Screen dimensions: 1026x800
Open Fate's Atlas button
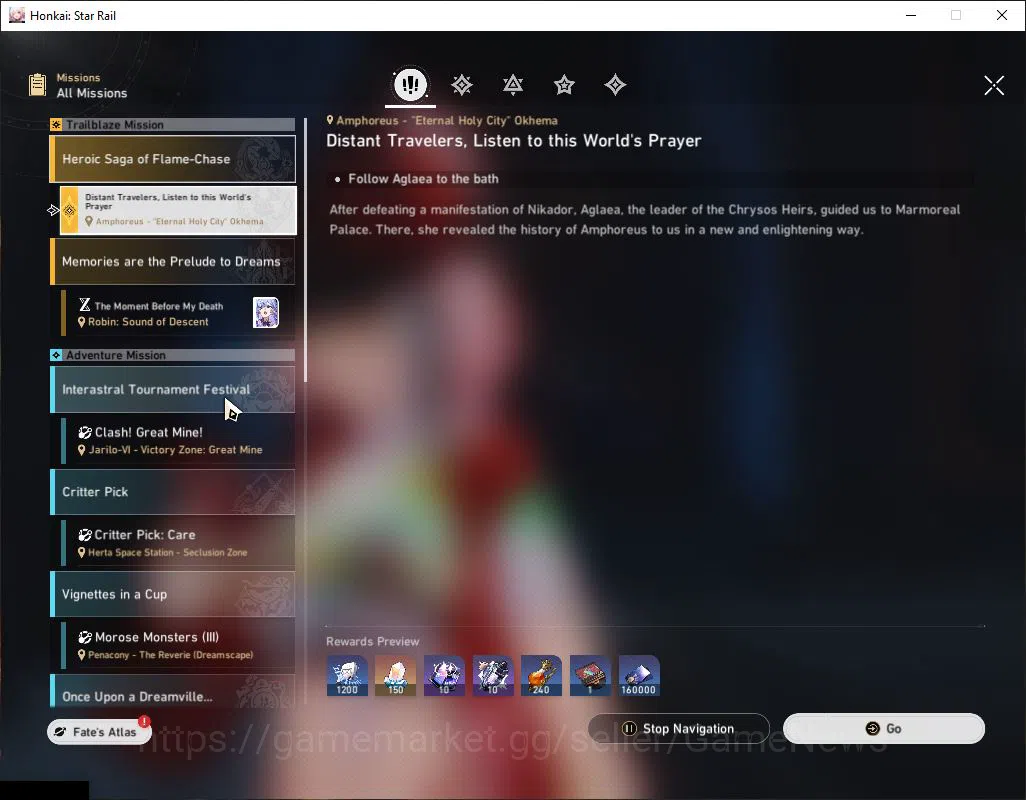click(99, 732)
